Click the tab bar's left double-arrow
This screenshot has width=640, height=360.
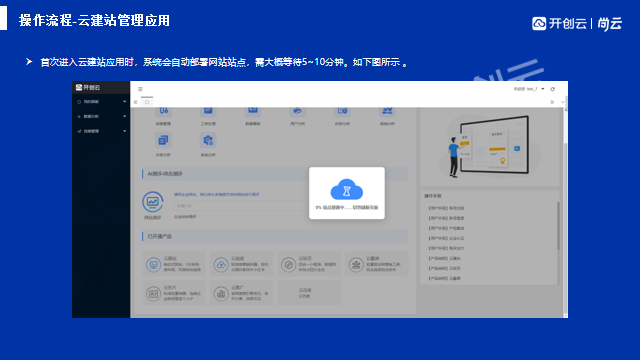[136, 102]
